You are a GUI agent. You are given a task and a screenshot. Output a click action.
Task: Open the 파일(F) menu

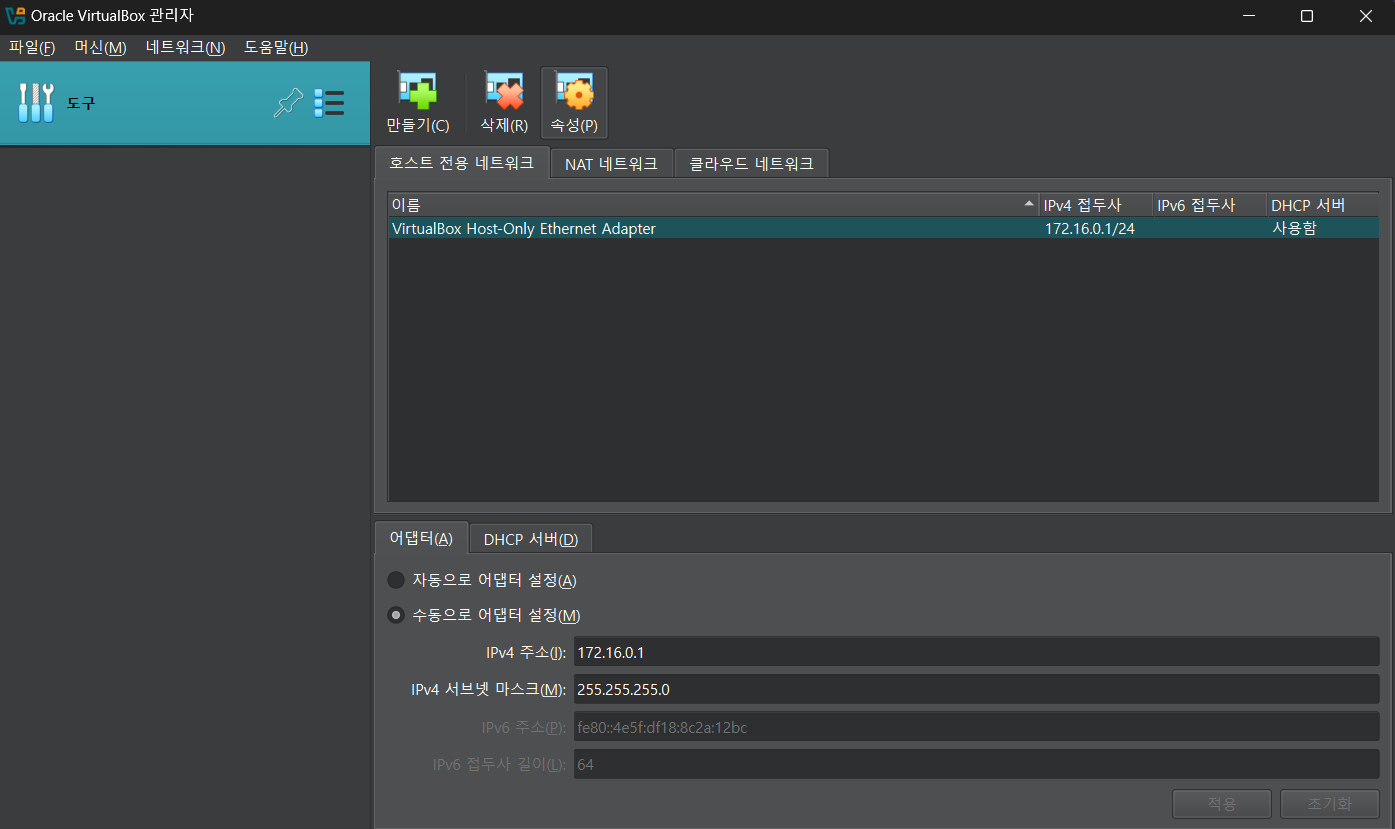click(32, 47)
